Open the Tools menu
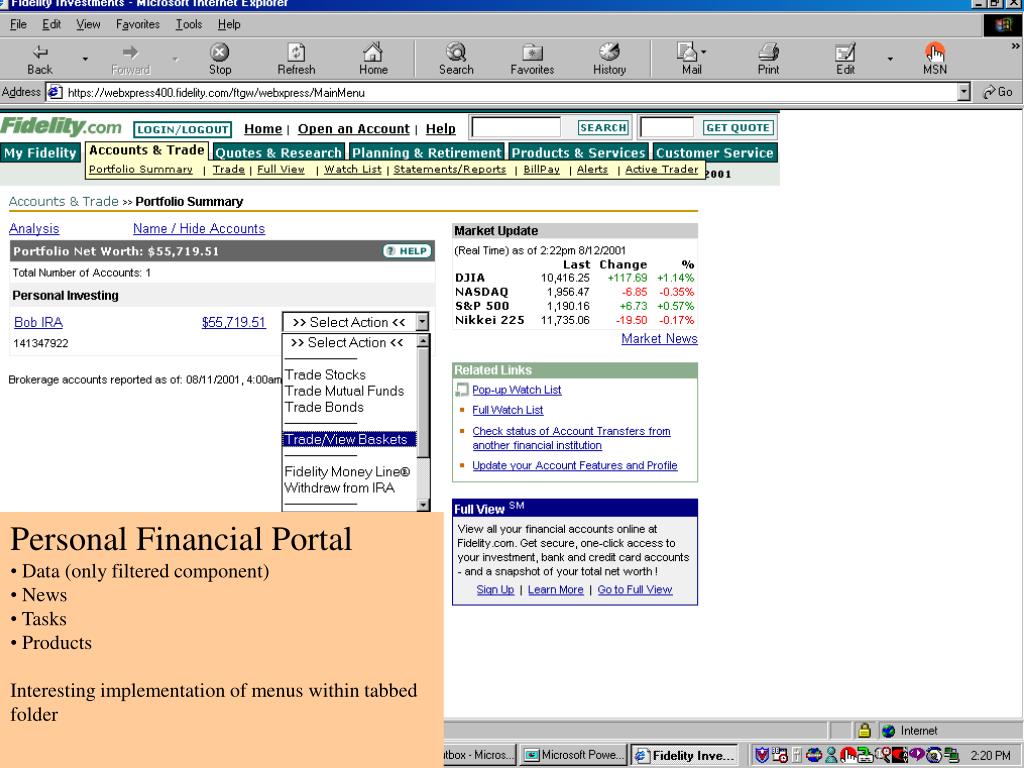Viewport: 1024px width, 768px height. (x=189, y=24)
